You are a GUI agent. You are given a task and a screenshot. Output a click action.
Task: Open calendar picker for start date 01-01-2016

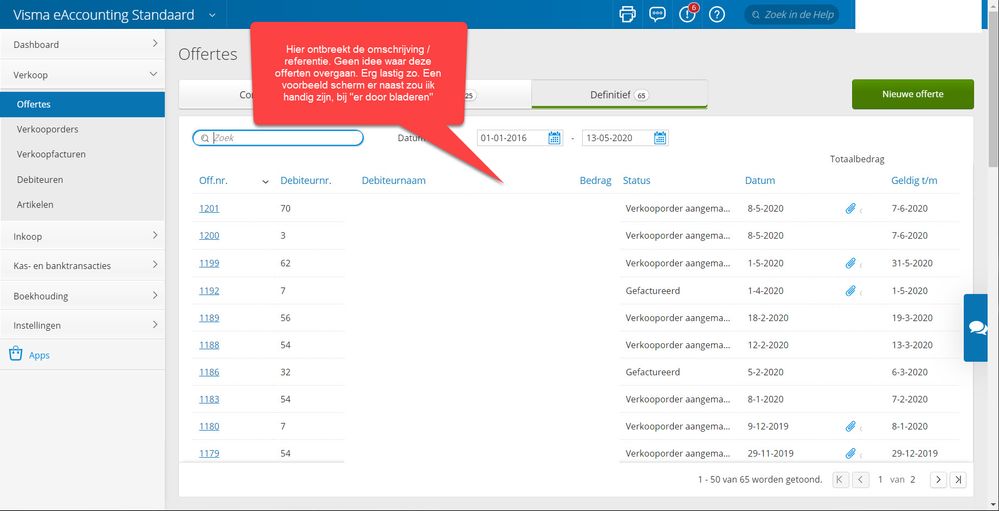click(554, 138)
